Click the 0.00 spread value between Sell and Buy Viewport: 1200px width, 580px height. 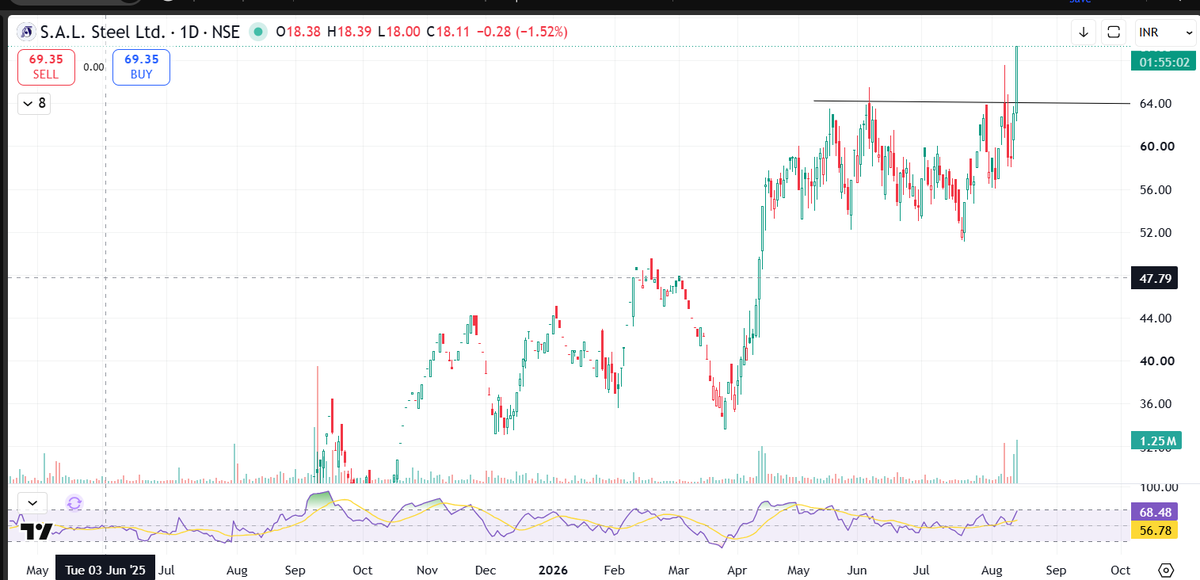[x=93, y=67]
